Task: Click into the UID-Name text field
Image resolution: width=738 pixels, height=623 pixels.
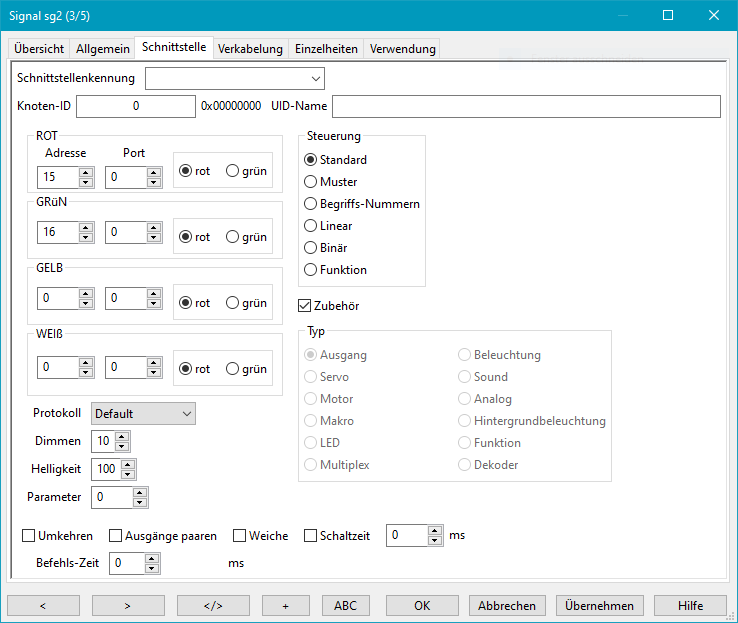Action: point(526,106)
